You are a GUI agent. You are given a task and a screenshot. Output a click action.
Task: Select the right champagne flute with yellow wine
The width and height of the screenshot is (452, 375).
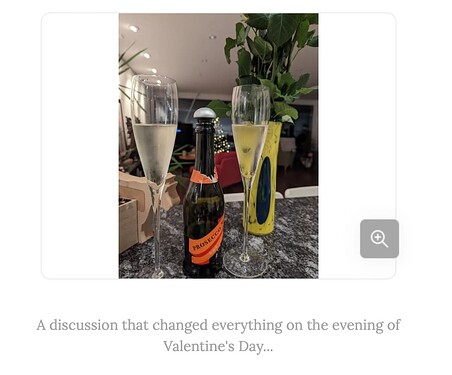point(249,180)
